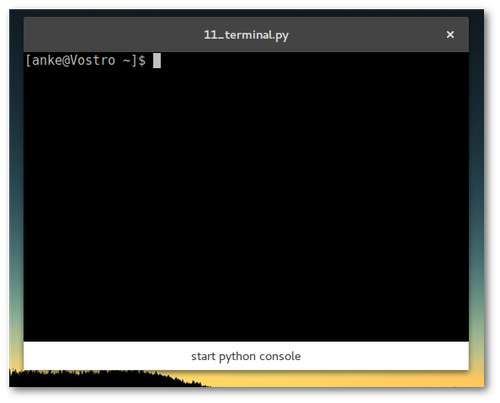Select the word Vostro in the prompt
The height and width of the screenshot is (403, 500).
[92, 60]
